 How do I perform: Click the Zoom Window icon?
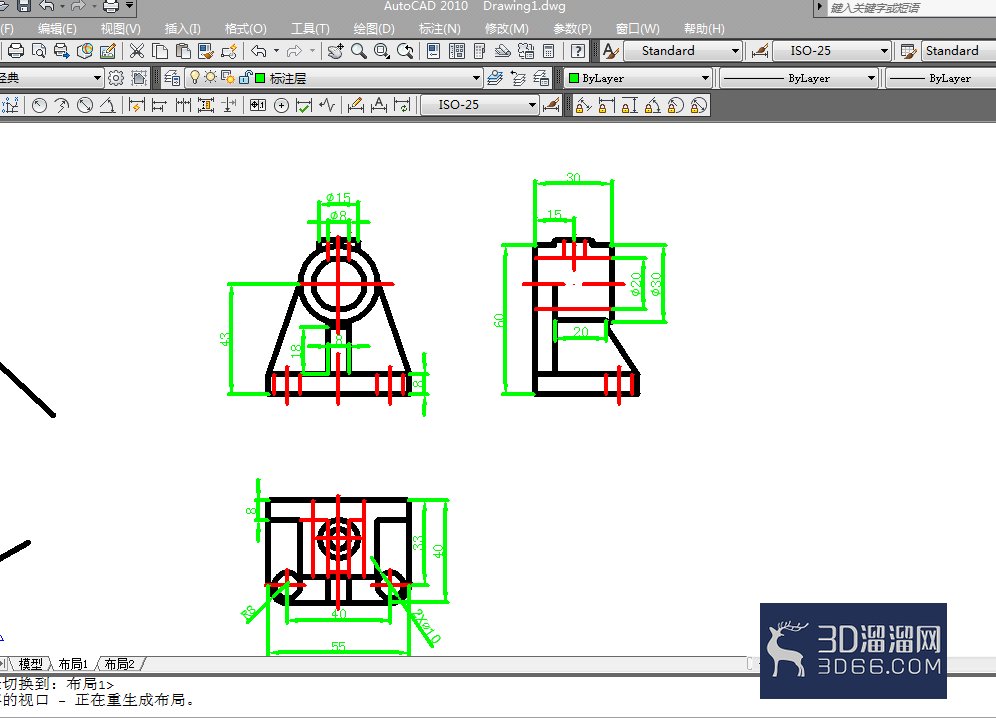point(382,51)
